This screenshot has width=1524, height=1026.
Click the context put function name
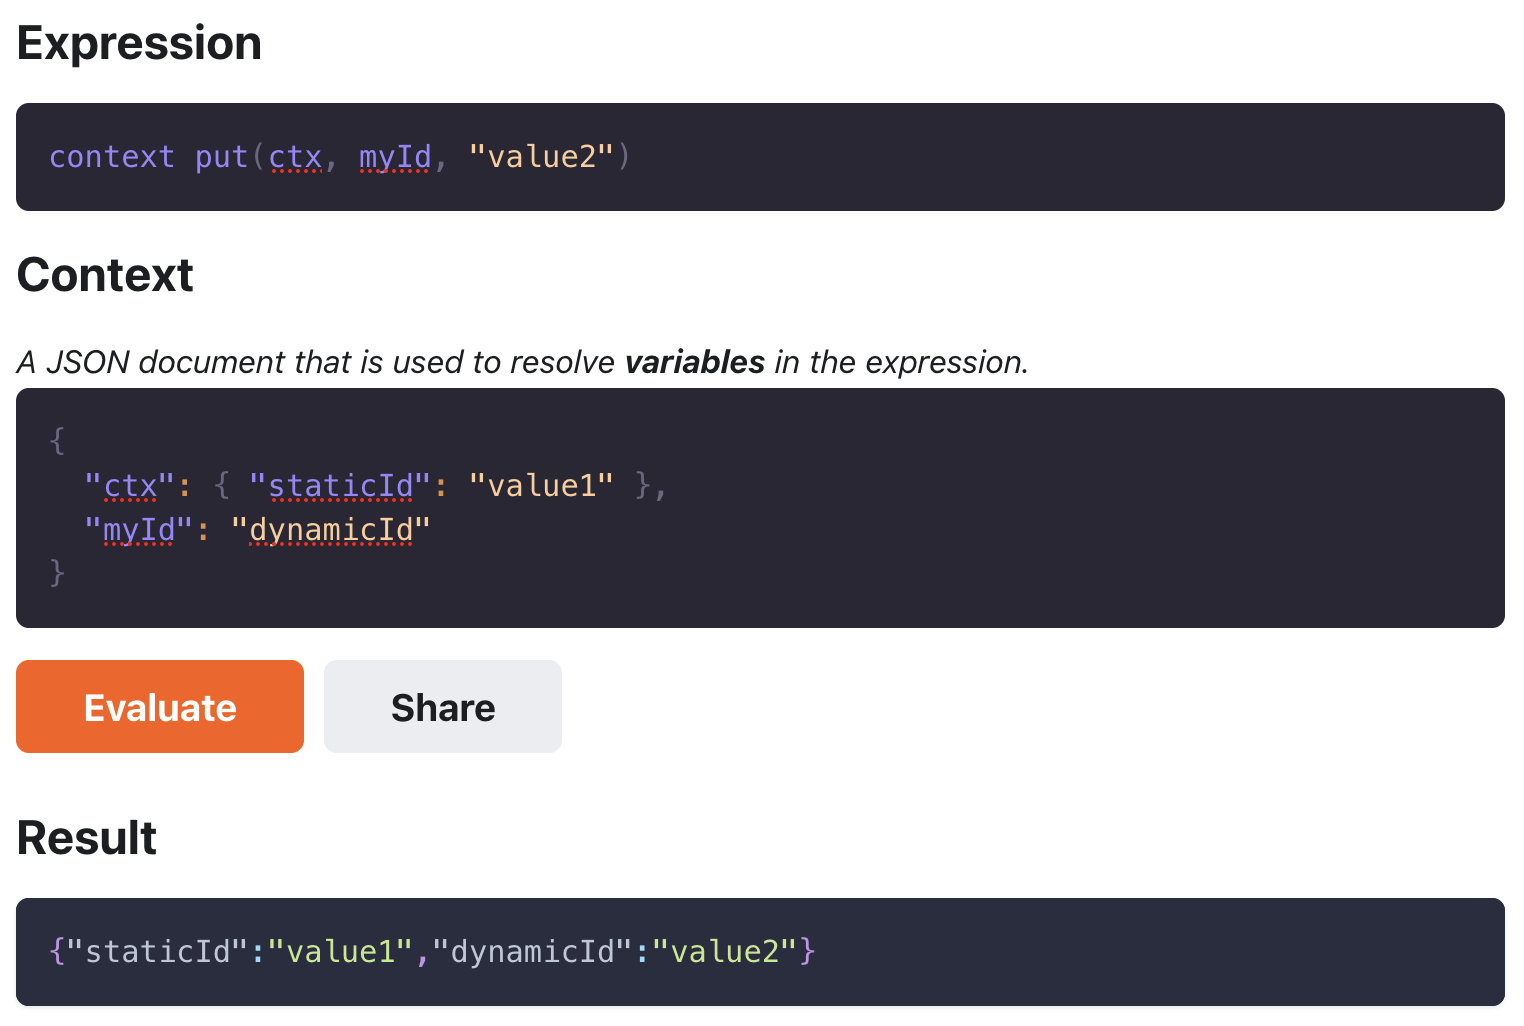(148, 157)
